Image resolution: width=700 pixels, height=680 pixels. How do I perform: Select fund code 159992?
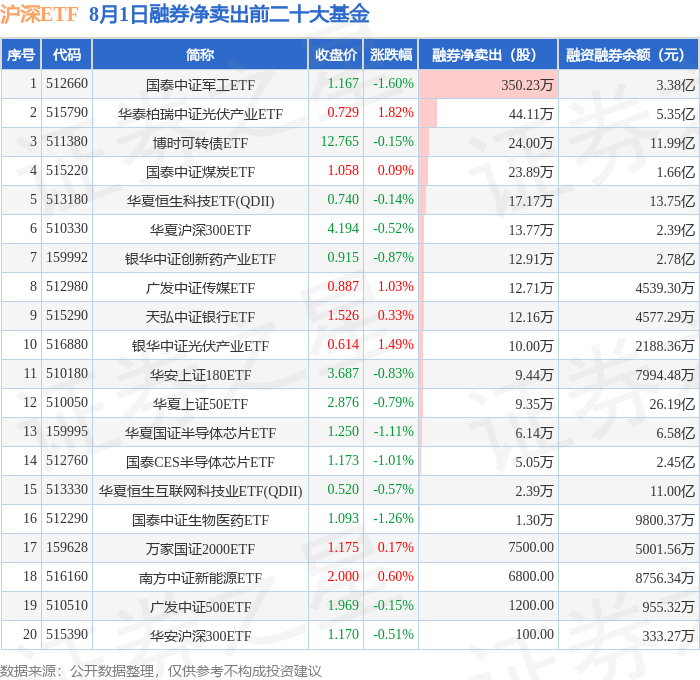tap(67, 258)
